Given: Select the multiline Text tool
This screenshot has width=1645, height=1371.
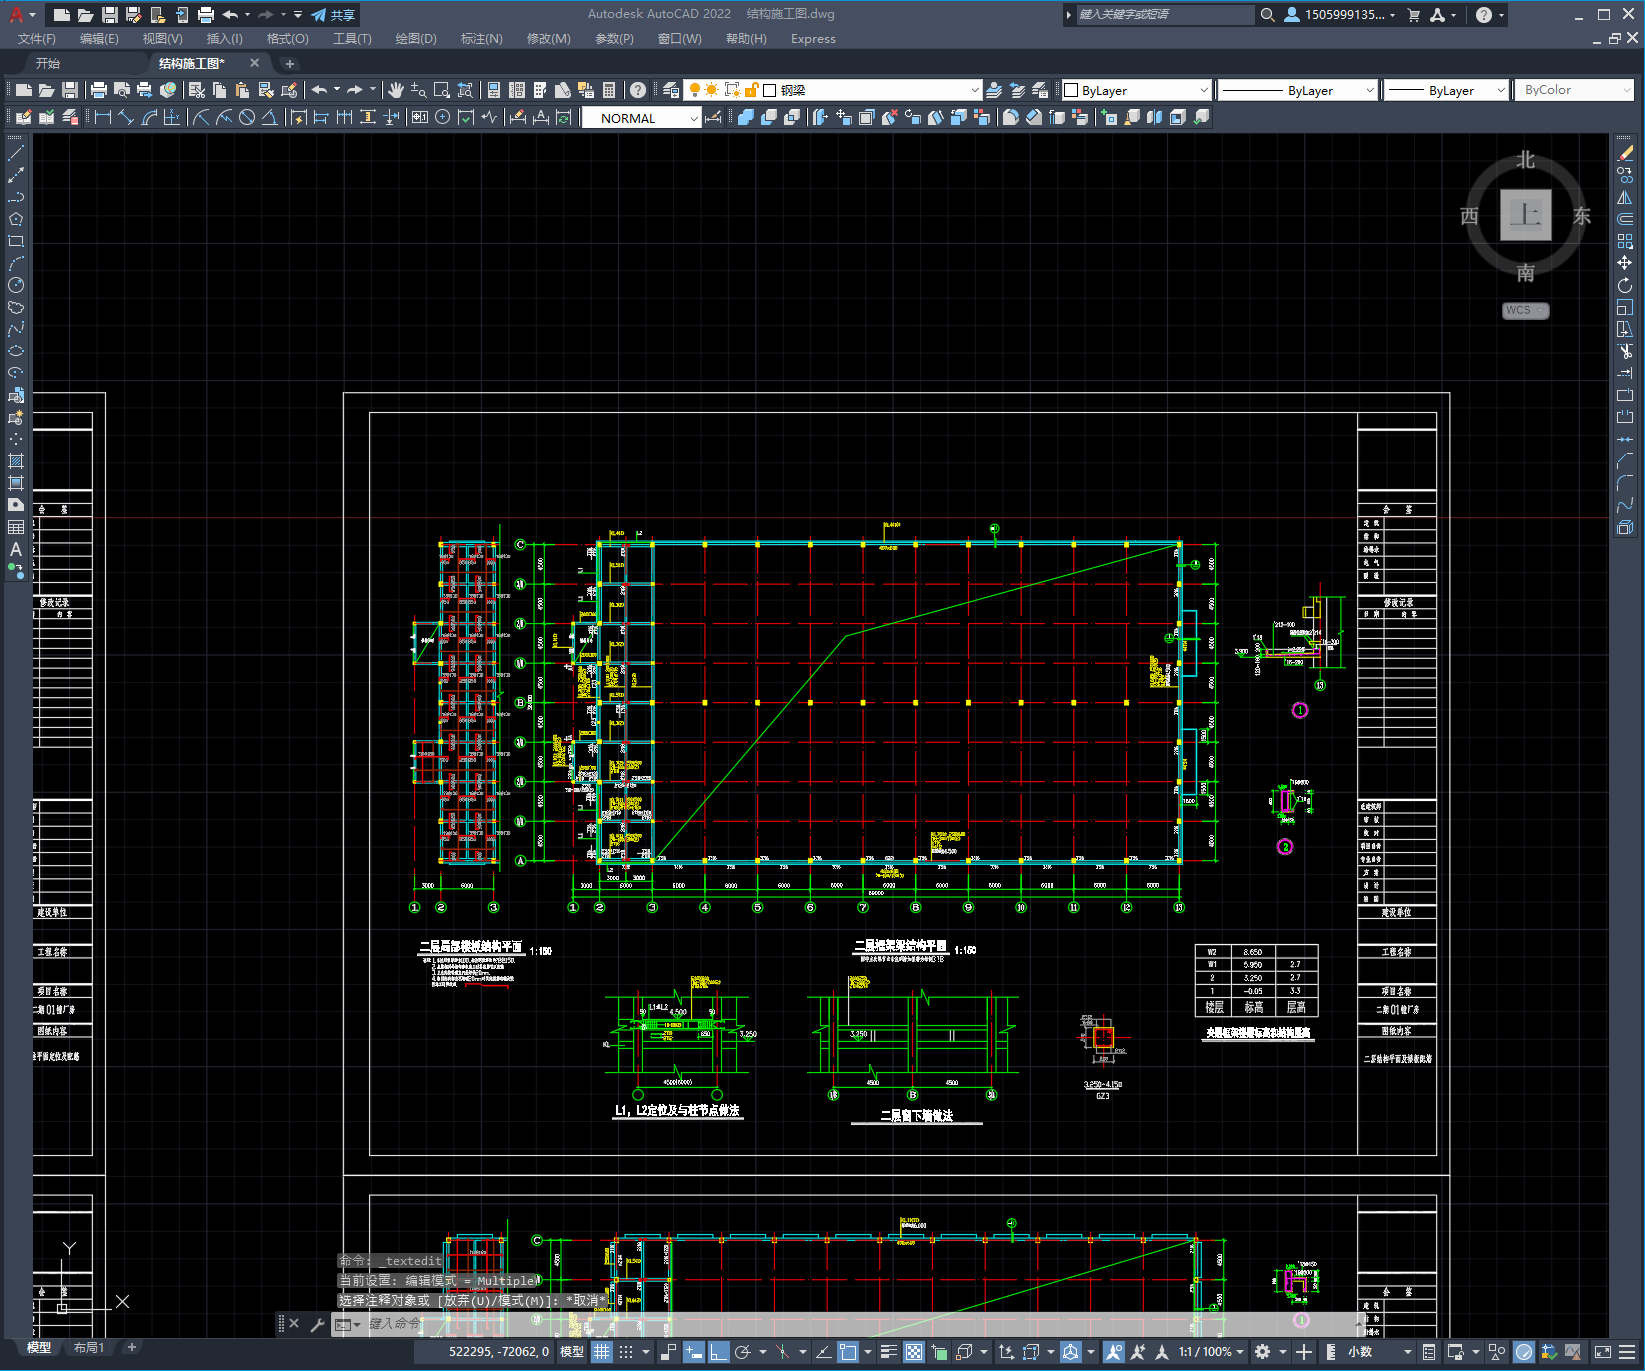Looking at the screenshot, I should 16,549.
